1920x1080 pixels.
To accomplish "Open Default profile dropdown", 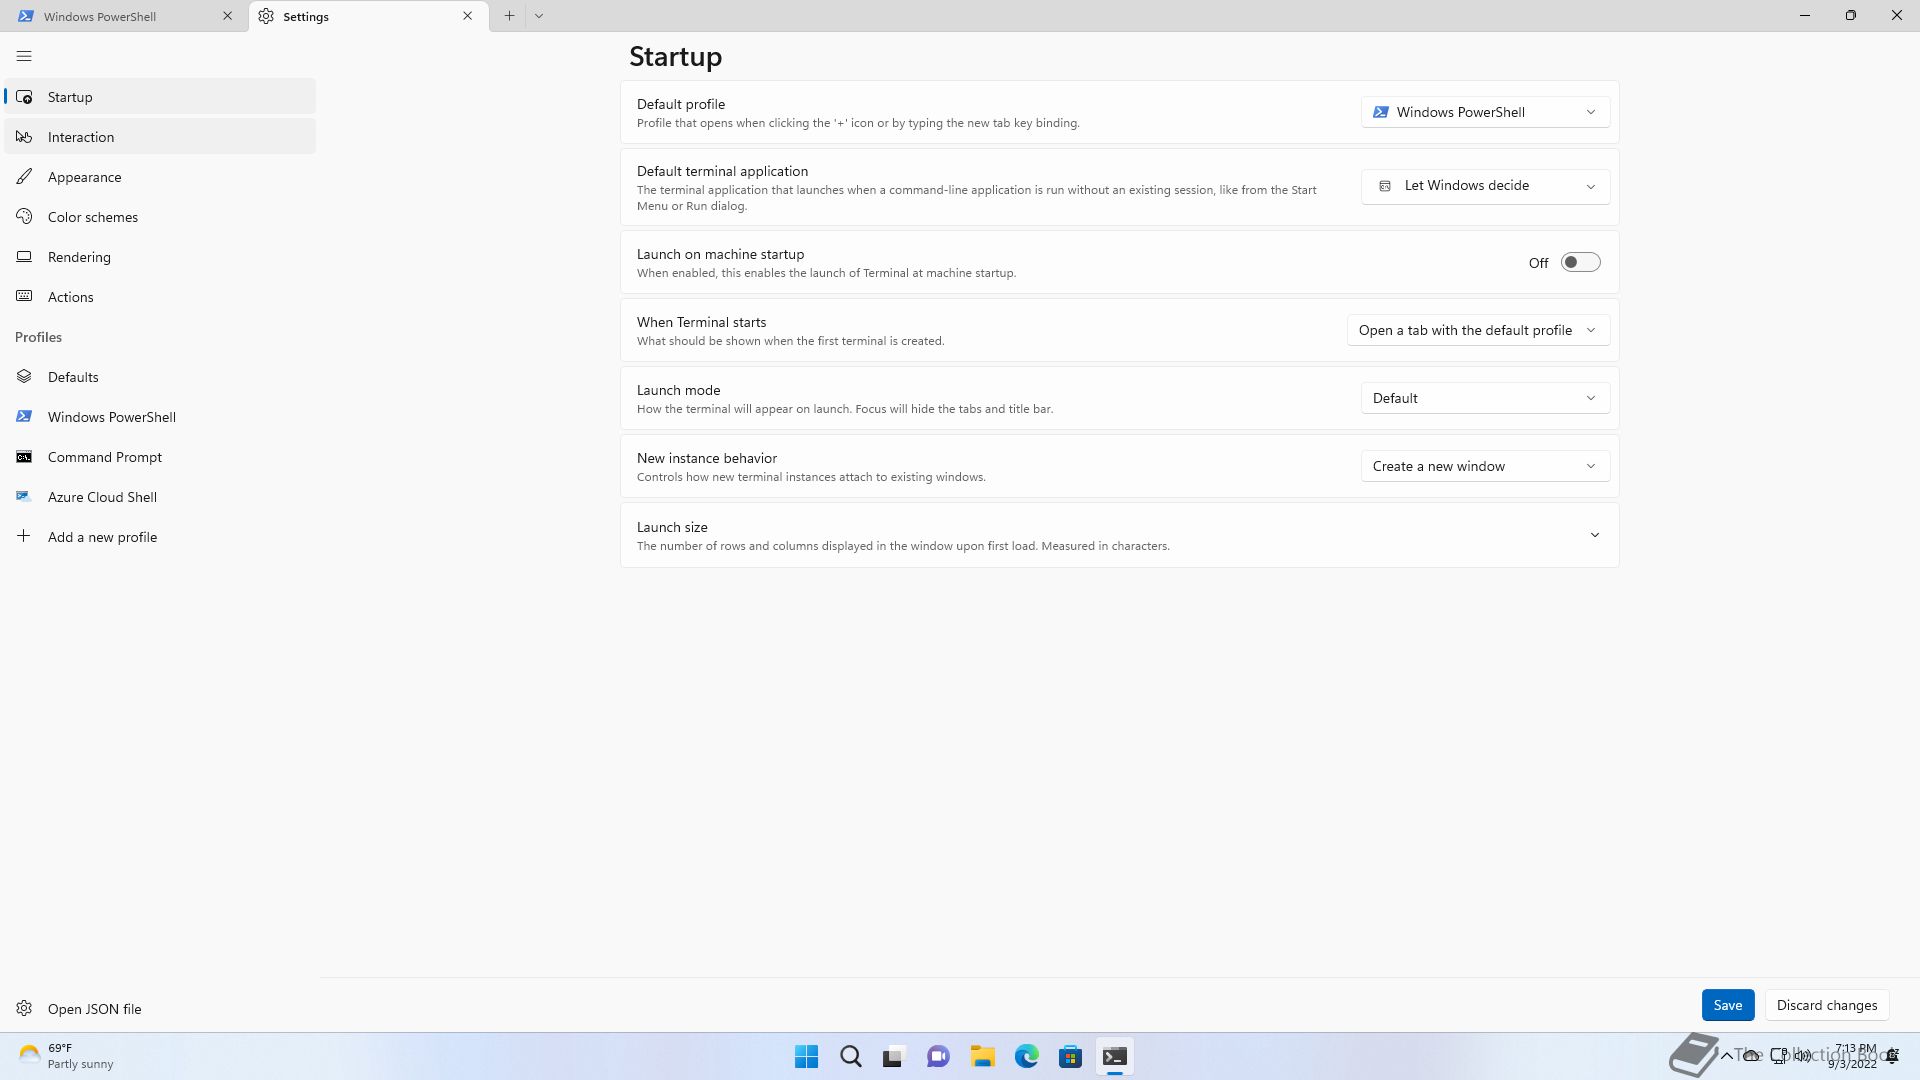I will click(1485, 112).
